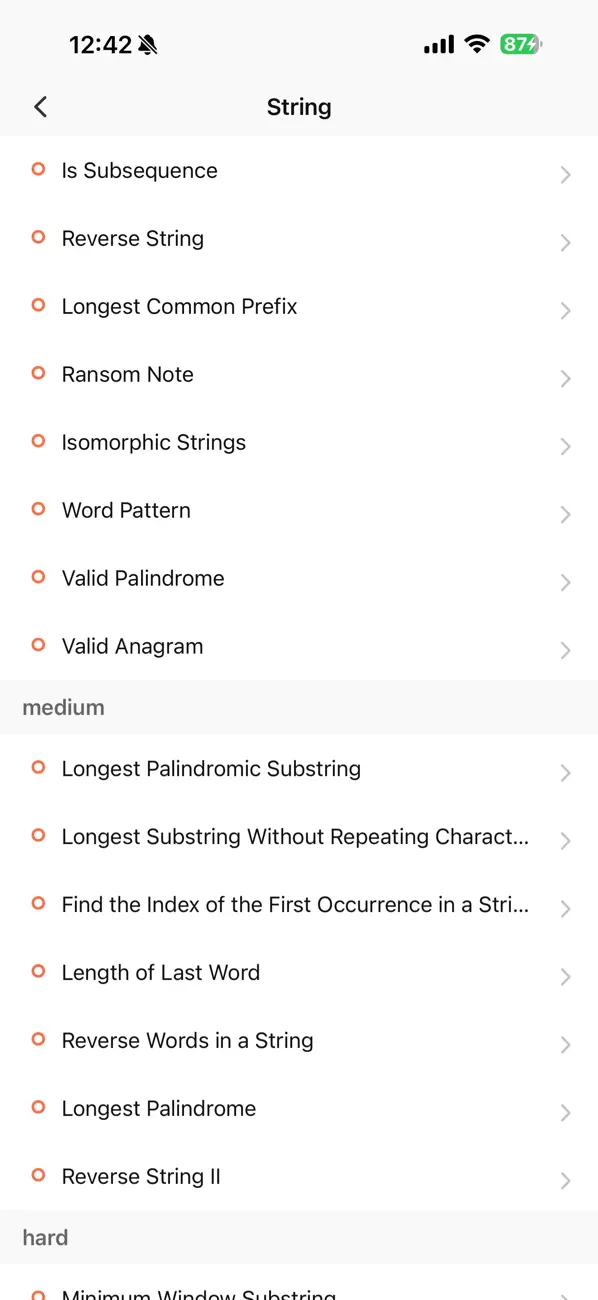Viewport: 598px width, 1300px height.
Task: Tap the status icon for Isomorphic Strings
Action: [38, 442]
